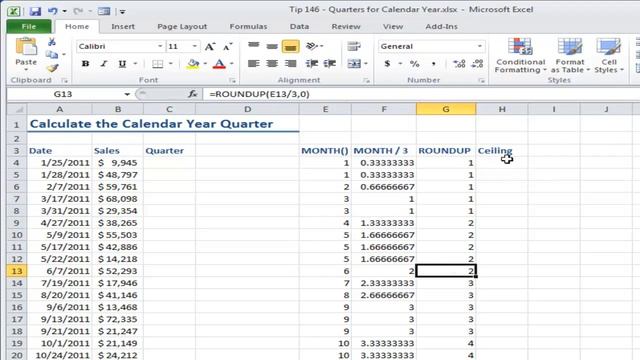Open Cell Styles gallery
The height and width of the screenshot is (360, 640).
pyautogui.click(x=609, y=56)
